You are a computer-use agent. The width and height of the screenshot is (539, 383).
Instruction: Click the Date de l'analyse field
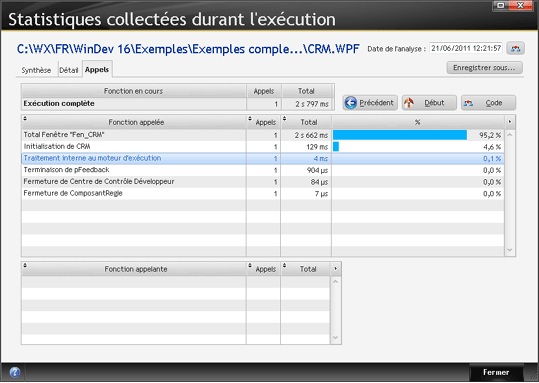(466, 48)
